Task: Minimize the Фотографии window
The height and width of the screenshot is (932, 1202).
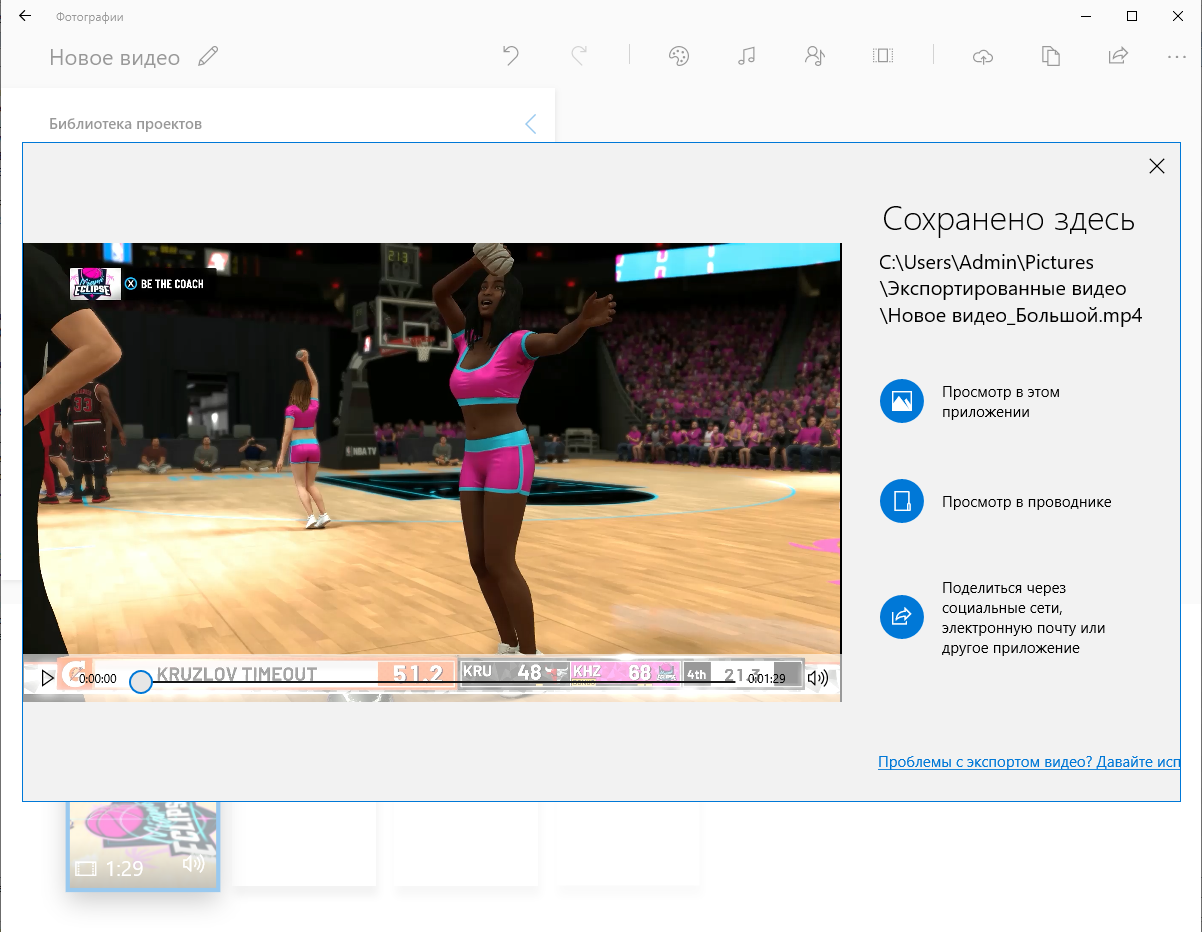Action: click(x=1086, y=16)
